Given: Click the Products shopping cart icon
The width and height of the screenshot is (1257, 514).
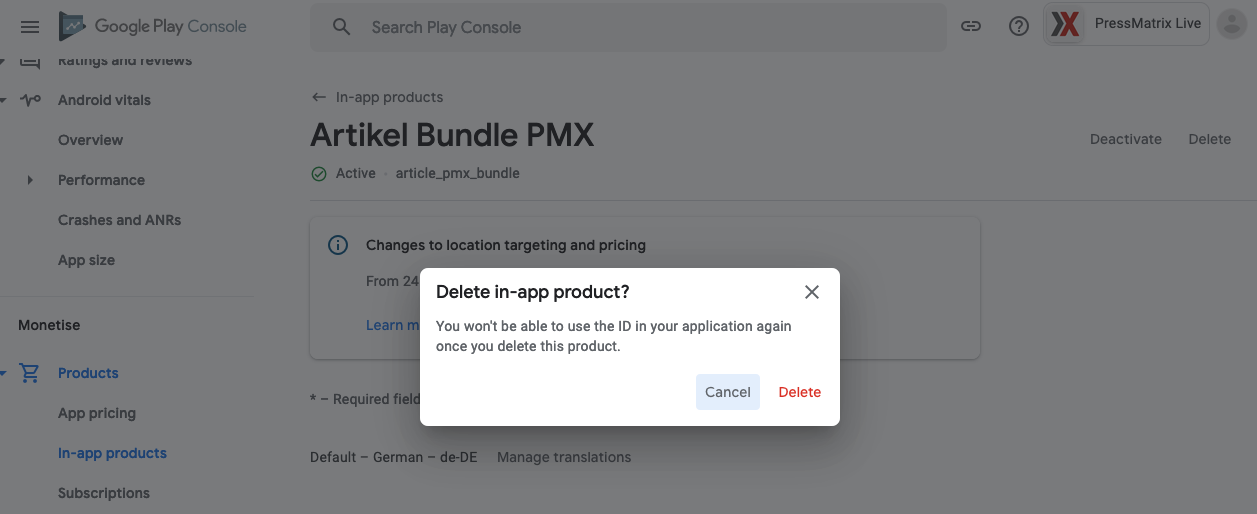Looking at the screenshot, I should (30, 373).
